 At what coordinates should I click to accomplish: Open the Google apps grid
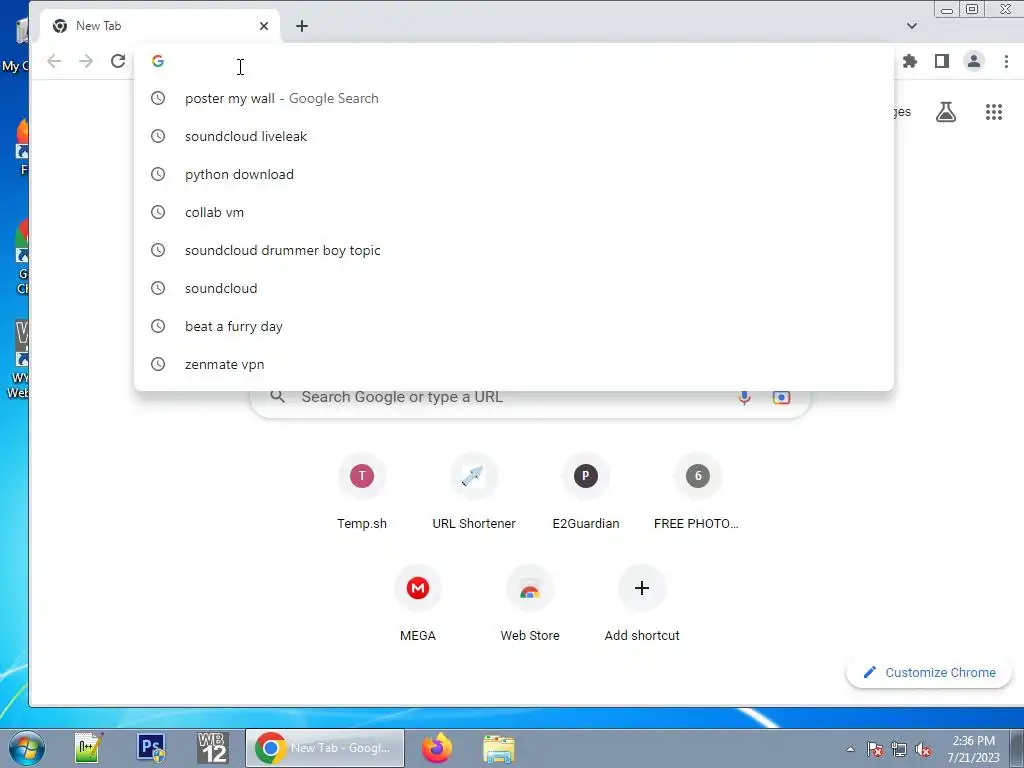click(x=993, y=112)
